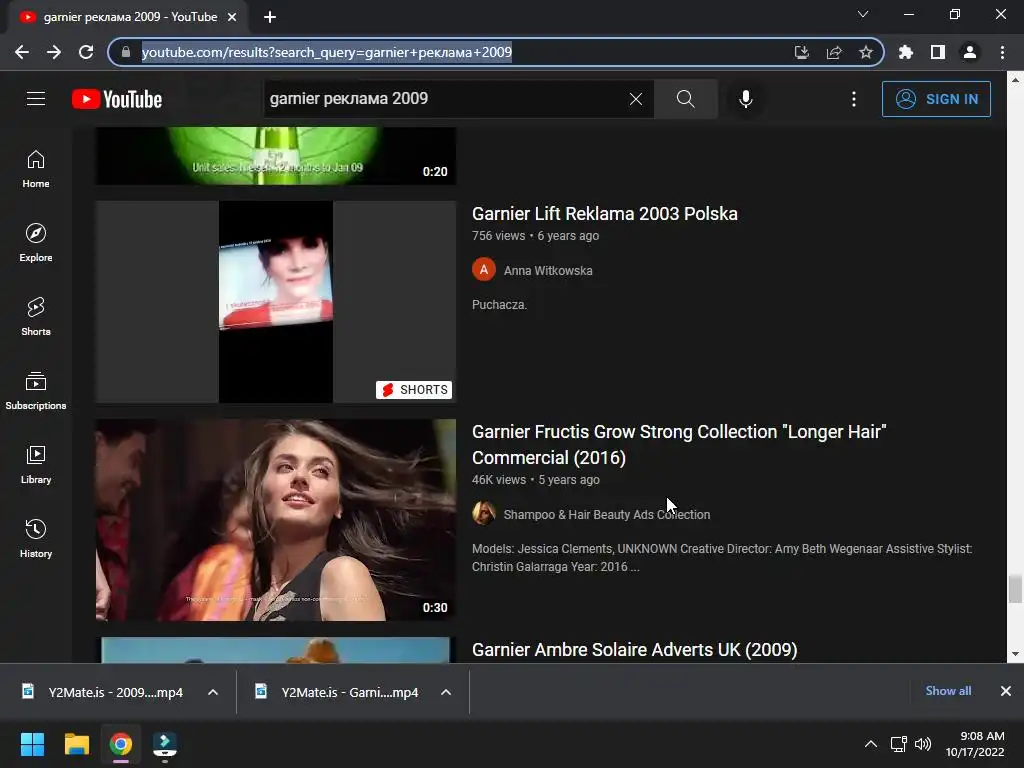Screen dimensions: 1024x768
Task: Open network icon in system tray
Action: click(x=899, y=744)
